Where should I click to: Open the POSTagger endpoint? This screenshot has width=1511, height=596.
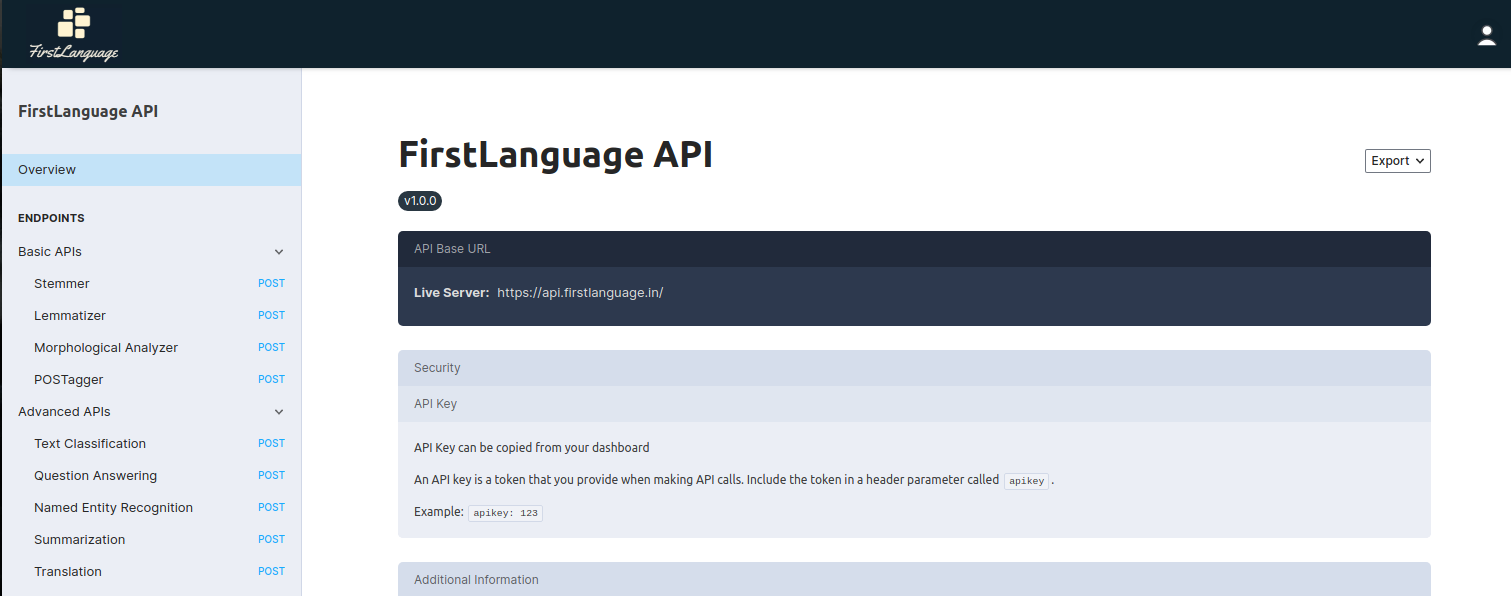[x=69, y=380]
